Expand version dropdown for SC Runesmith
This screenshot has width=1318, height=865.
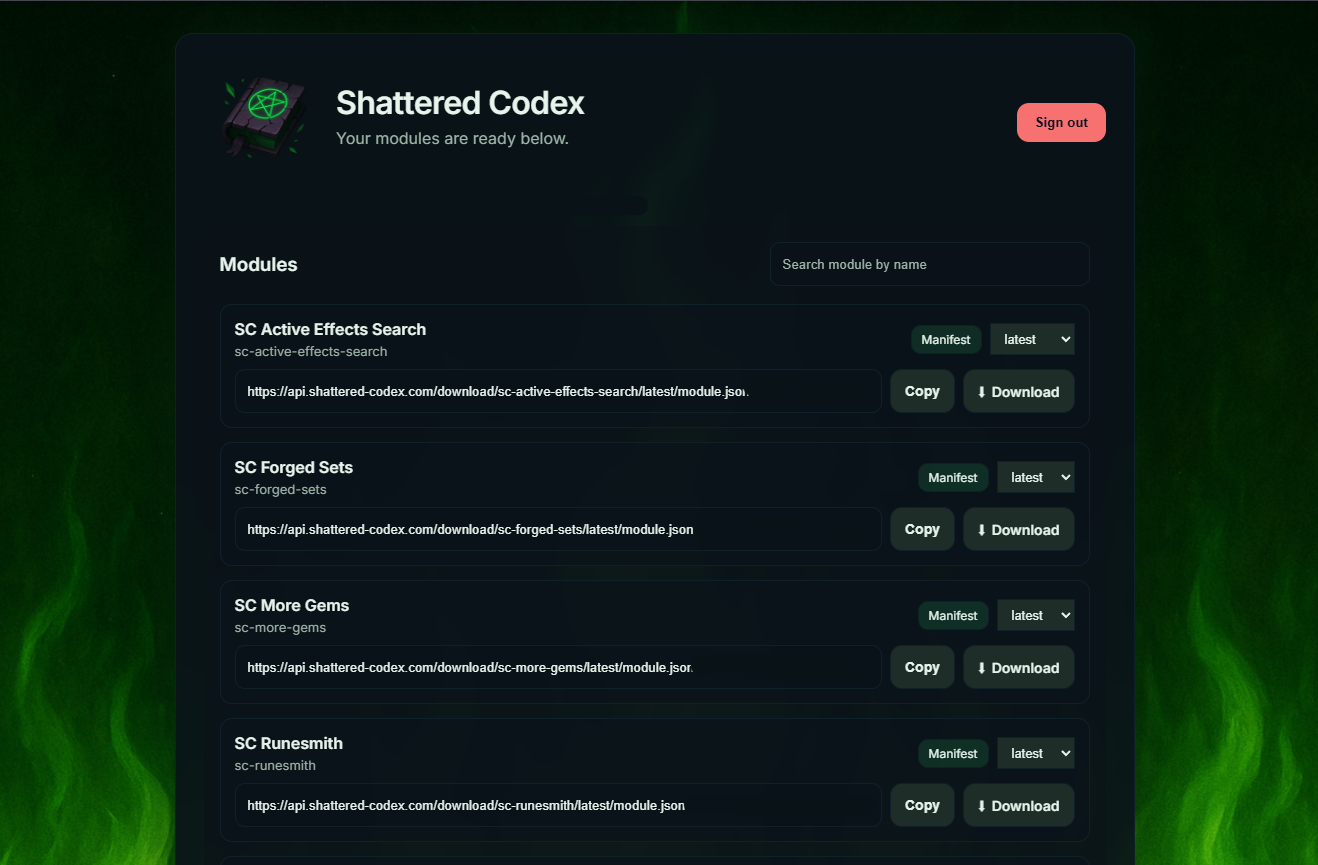point(1035,753)
